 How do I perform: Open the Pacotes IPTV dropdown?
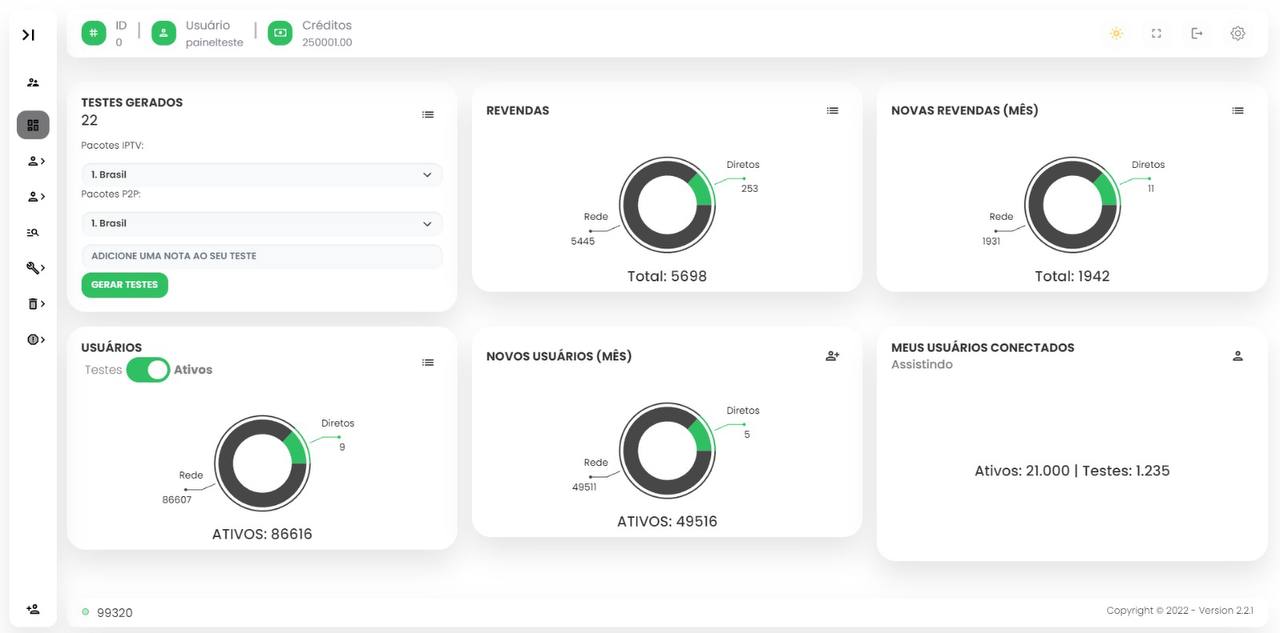point(261,175)
